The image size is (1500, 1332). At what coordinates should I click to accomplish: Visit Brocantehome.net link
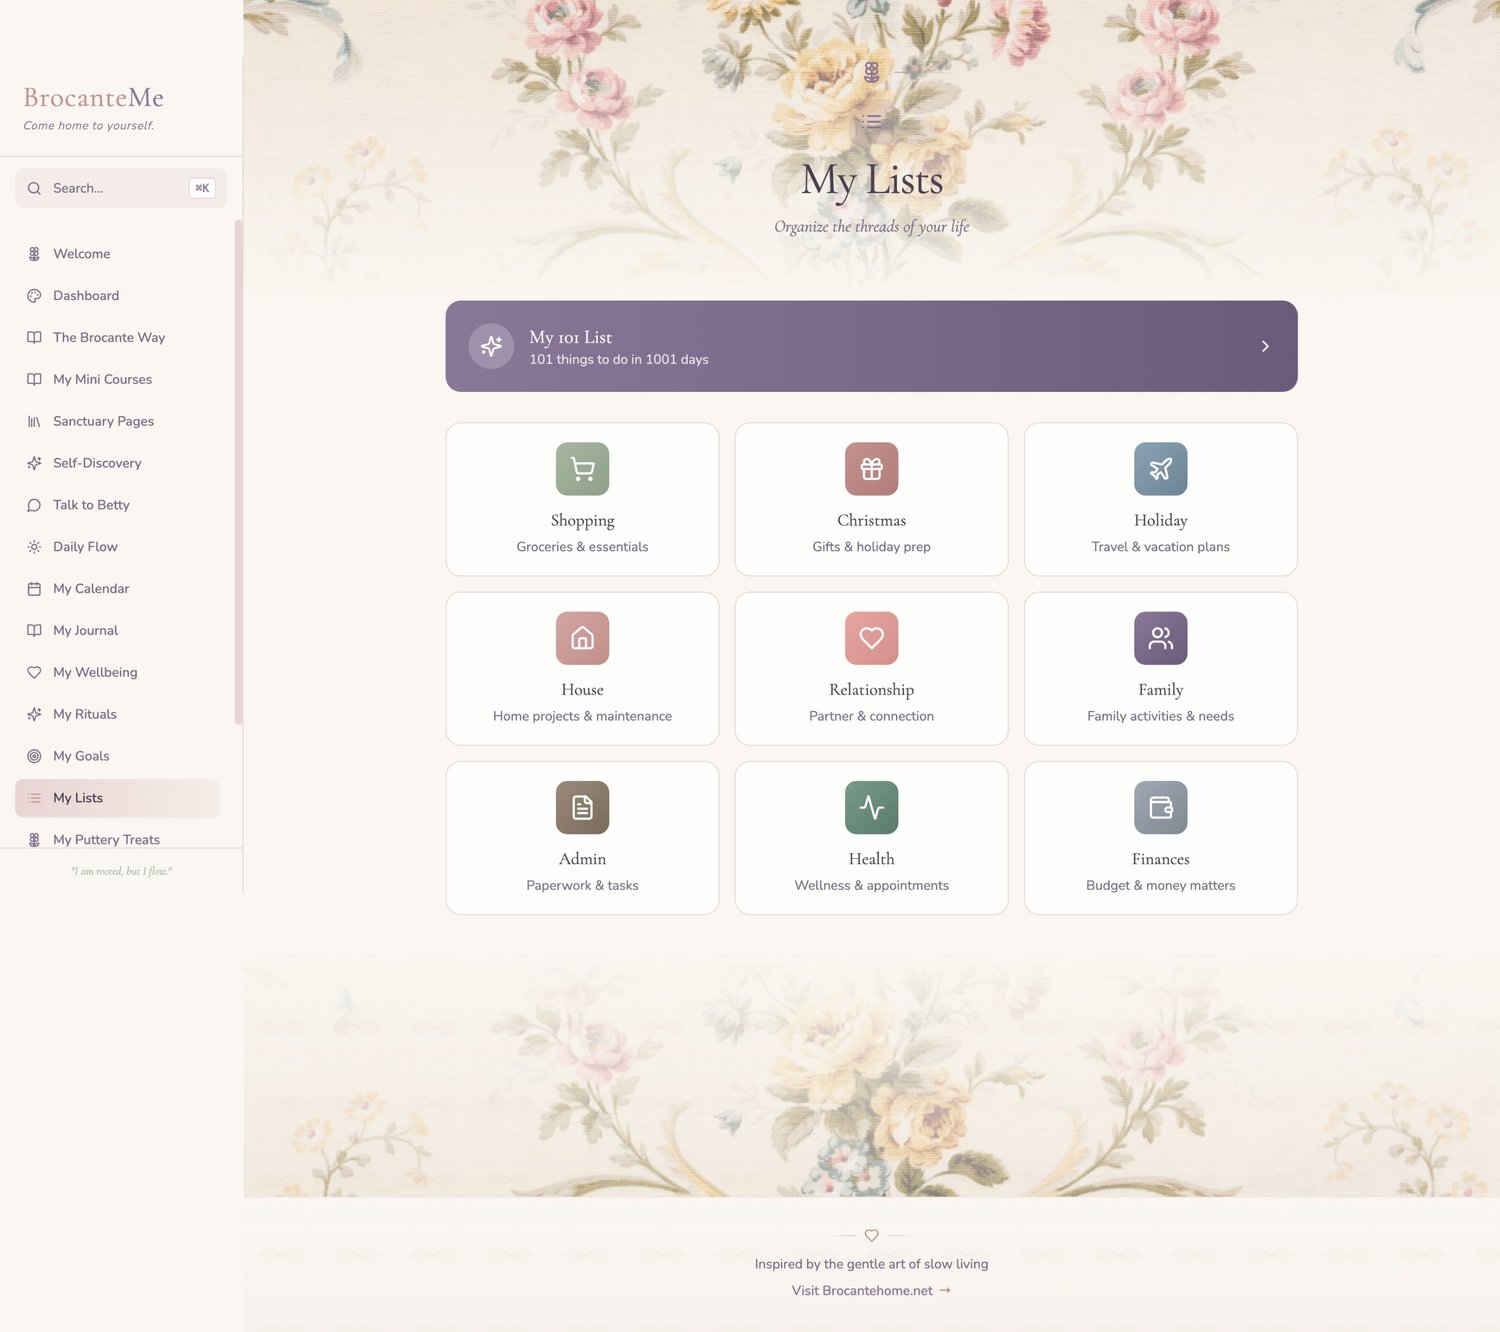871,1291
